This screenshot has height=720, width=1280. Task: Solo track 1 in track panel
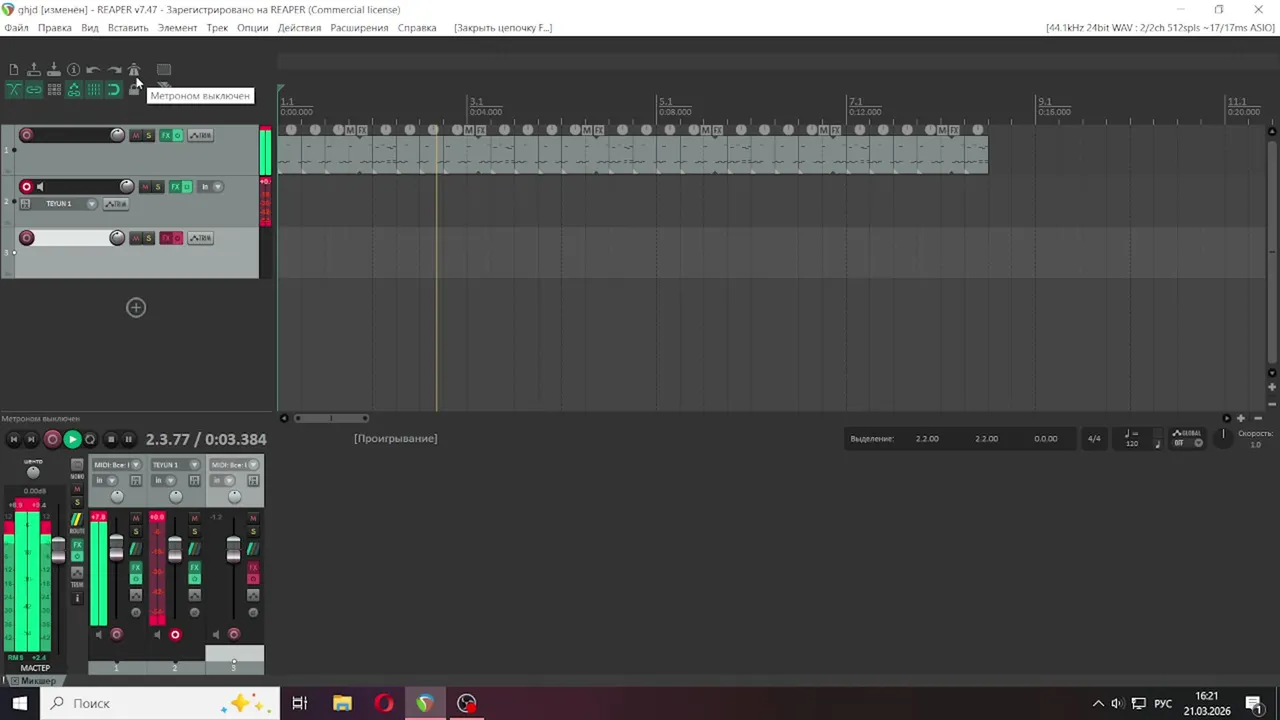(149, 135)
